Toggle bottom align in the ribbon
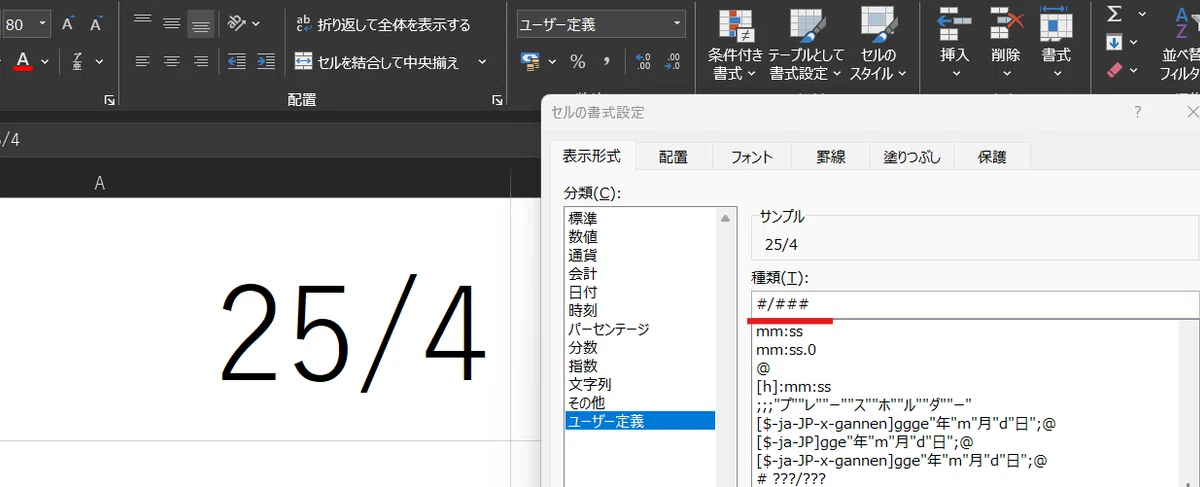Viewport: 1200px width, 487px height. (x=201, y=22)
